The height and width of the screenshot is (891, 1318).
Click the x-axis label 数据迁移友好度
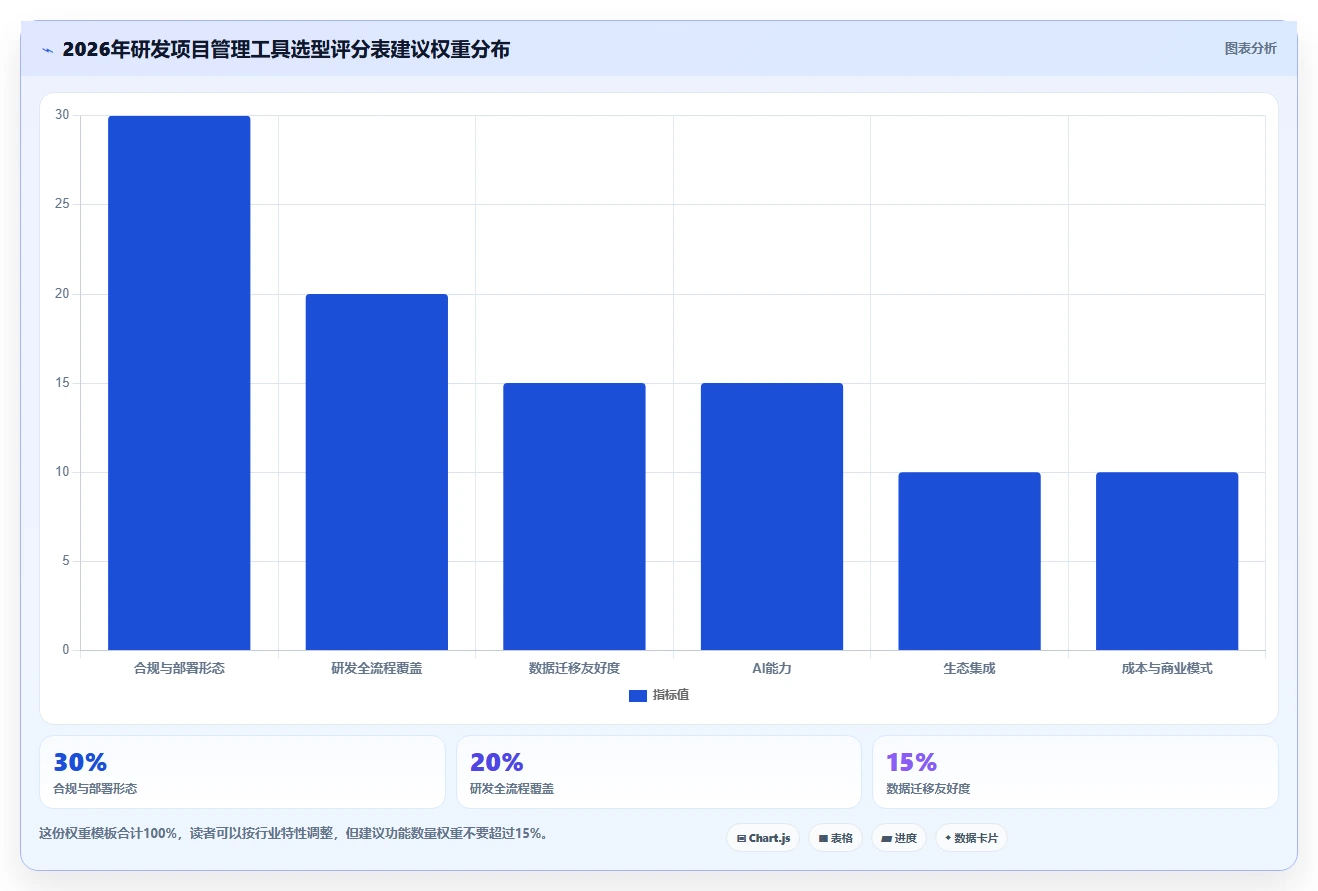click(x=574, y=668)
